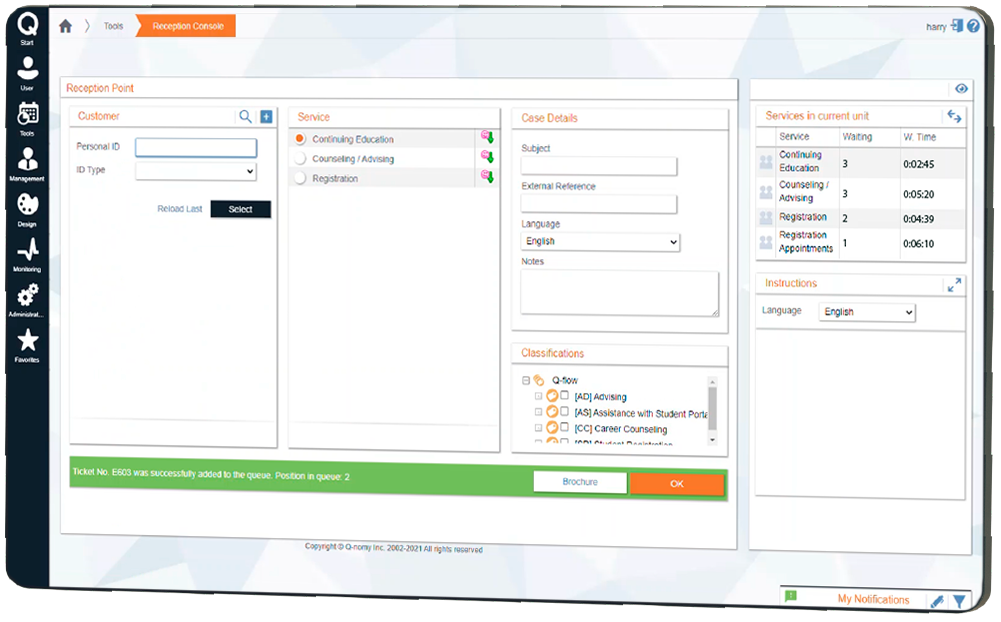Click the home icon in breadcrumb

[x=66, y=27]
